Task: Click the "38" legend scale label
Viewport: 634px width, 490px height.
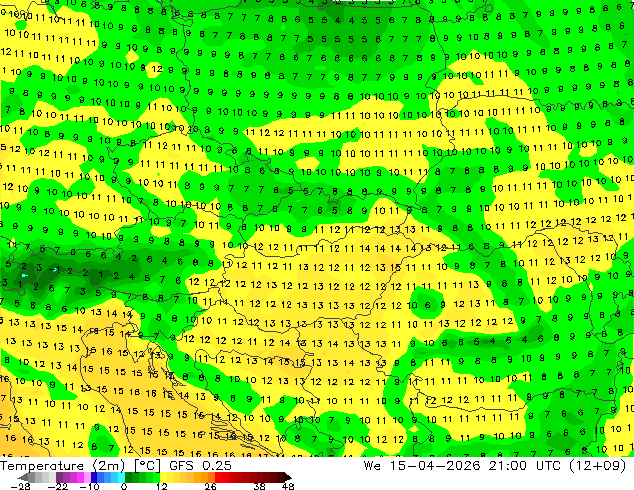Action: pyautogui.click(x=259, y=486)
